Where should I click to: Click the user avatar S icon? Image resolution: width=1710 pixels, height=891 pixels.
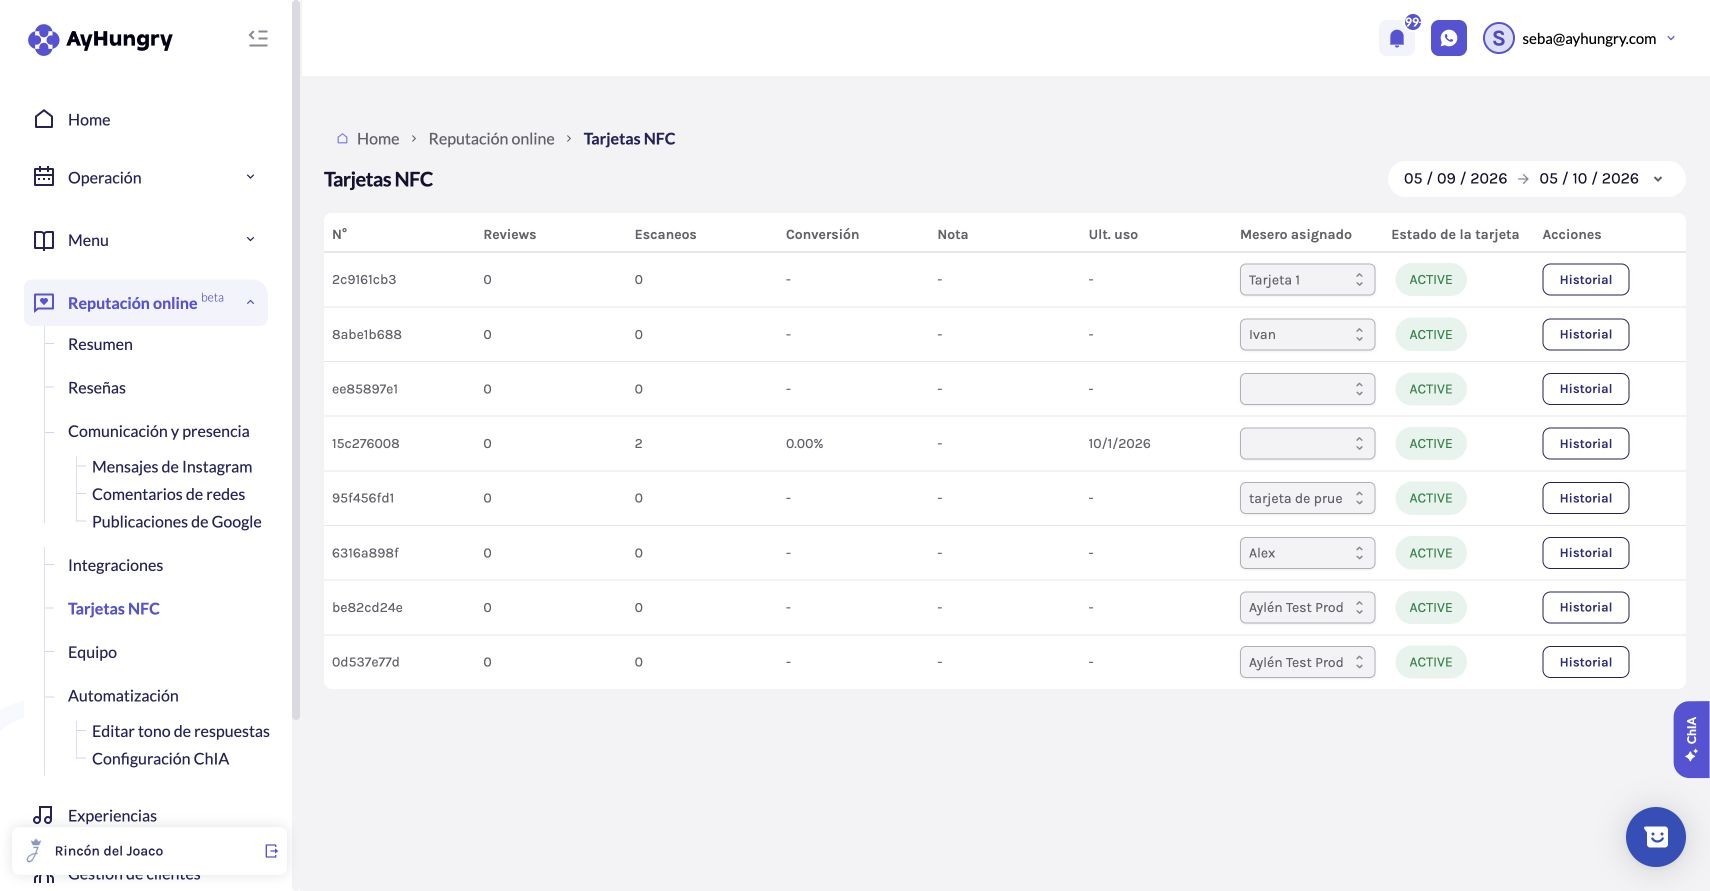(1498, 38)
